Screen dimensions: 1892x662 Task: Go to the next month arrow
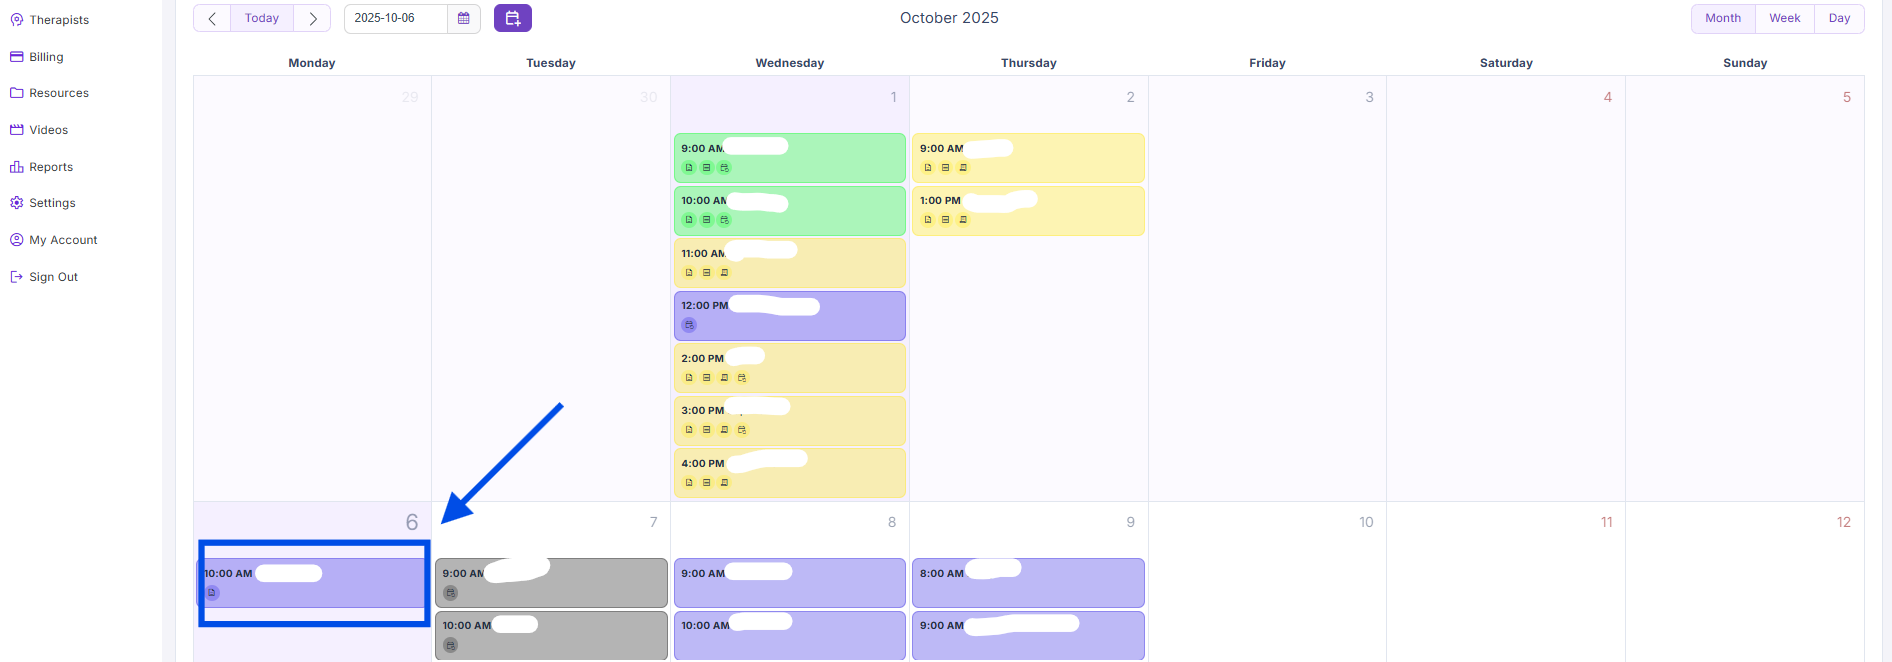312,18
